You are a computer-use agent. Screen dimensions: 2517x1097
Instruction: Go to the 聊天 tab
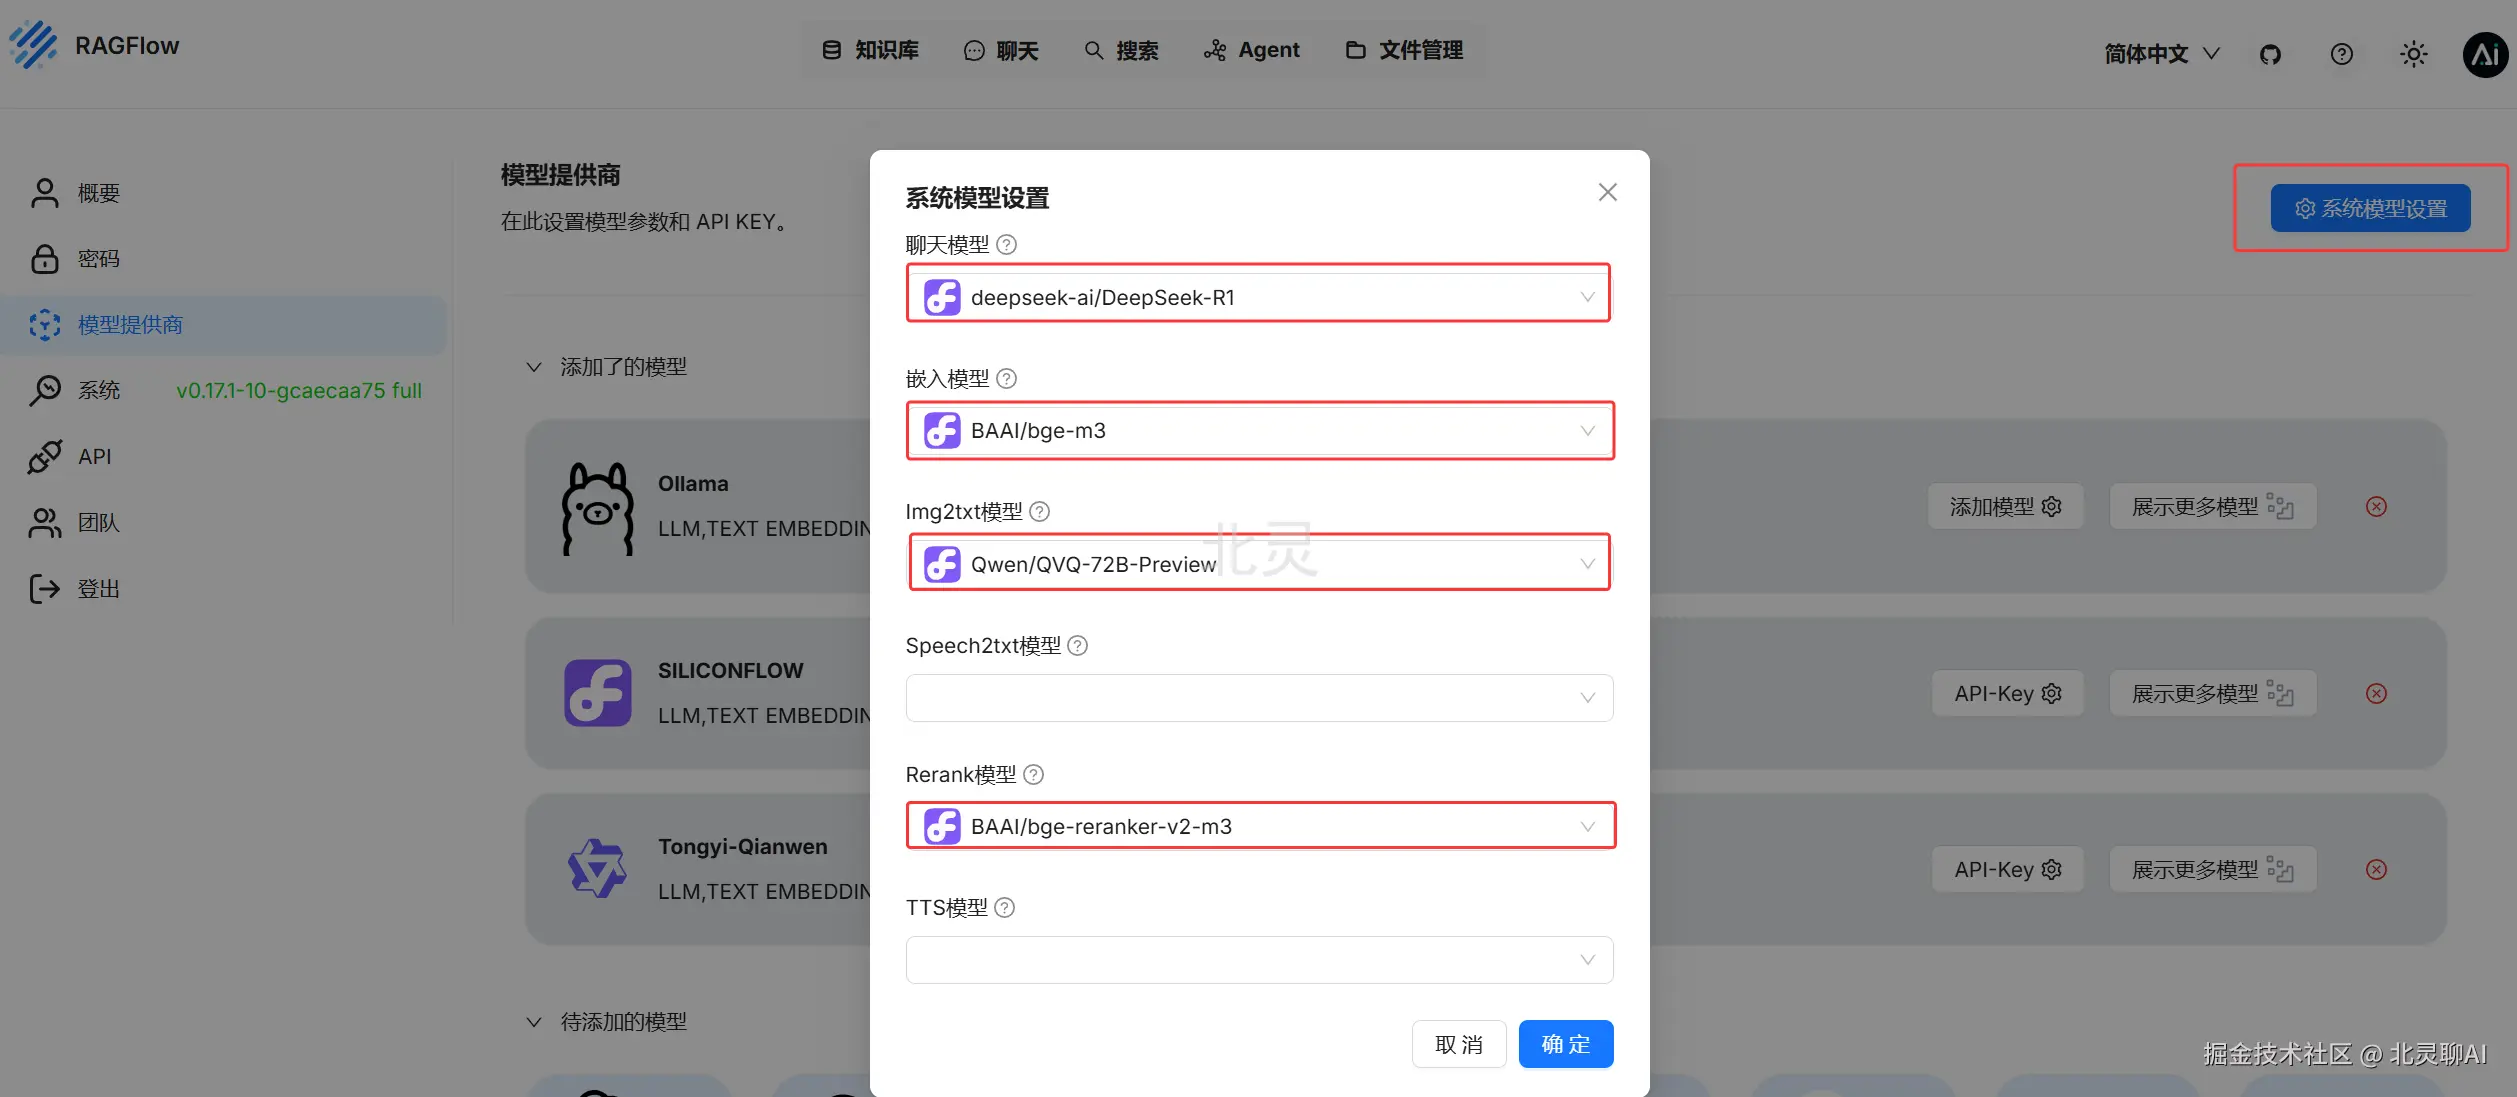pos(1001,50)
